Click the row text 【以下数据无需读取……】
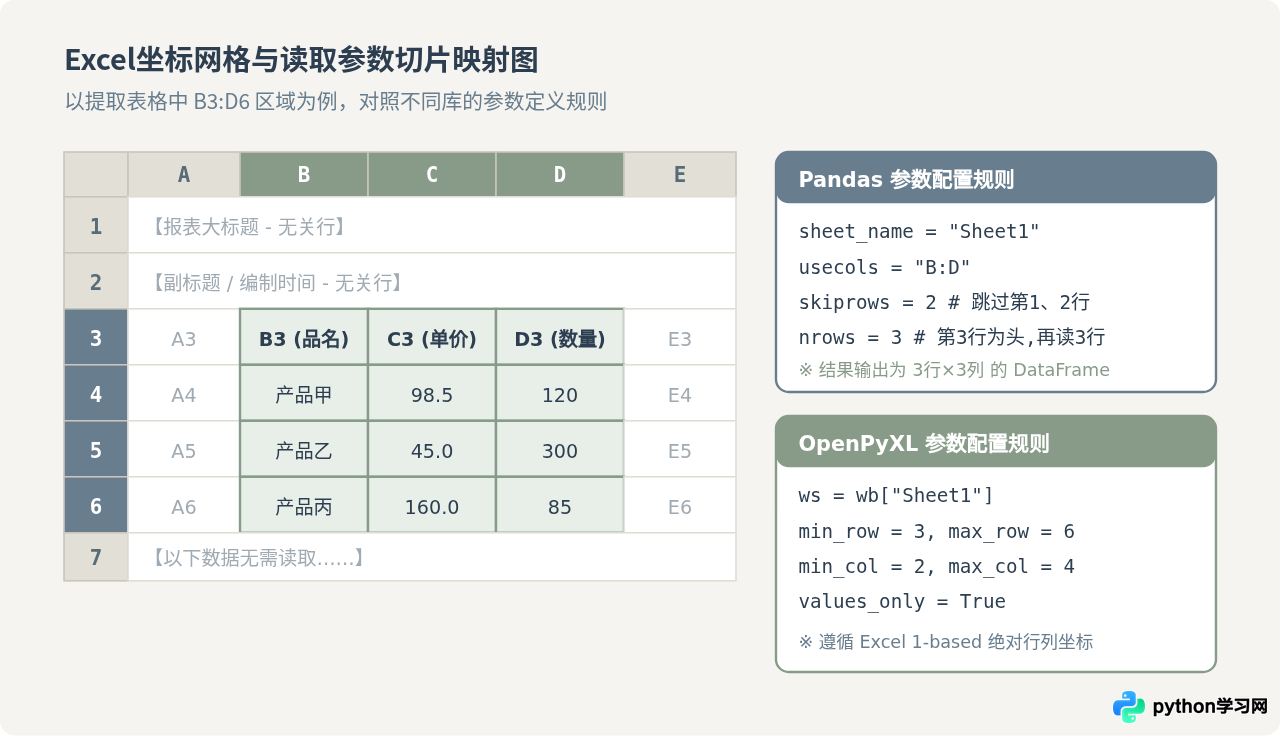 258,558
